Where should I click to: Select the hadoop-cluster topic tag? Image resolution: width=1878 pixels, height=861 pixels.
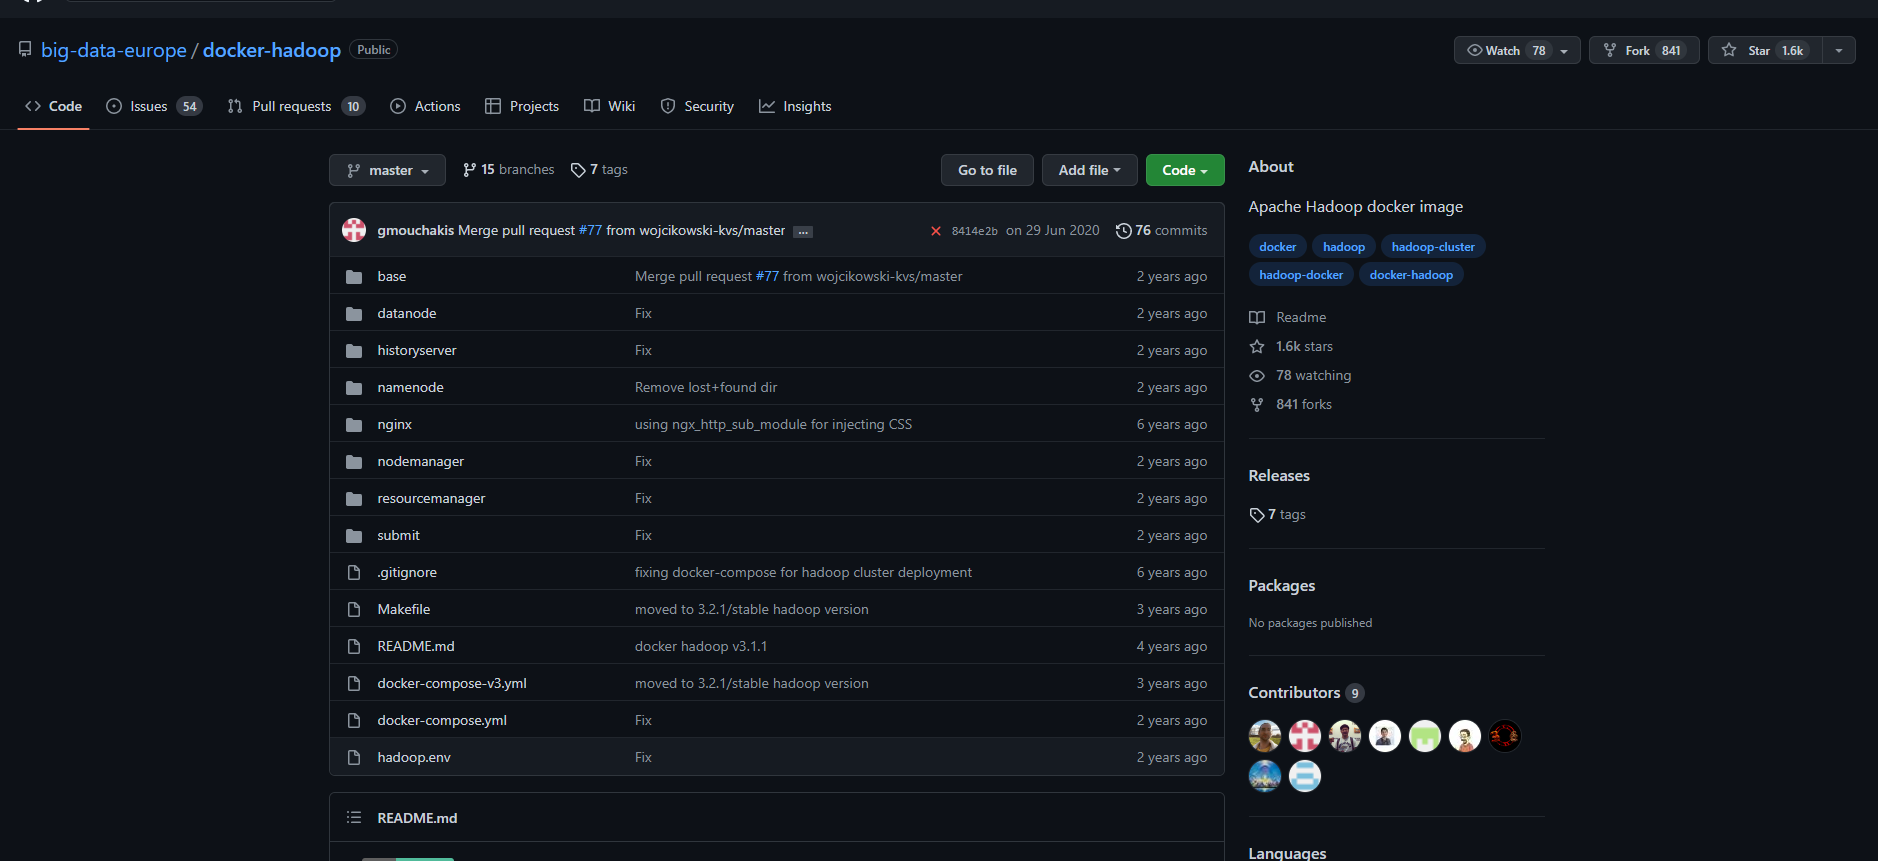click(x=1433, y=247)
